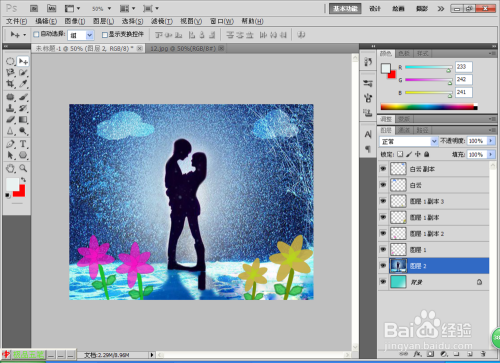Image resolution: width=500 pixels, height=363 pixels.
Task: Select the Elliptical Marquee tool
Action: tap(10, 61)
